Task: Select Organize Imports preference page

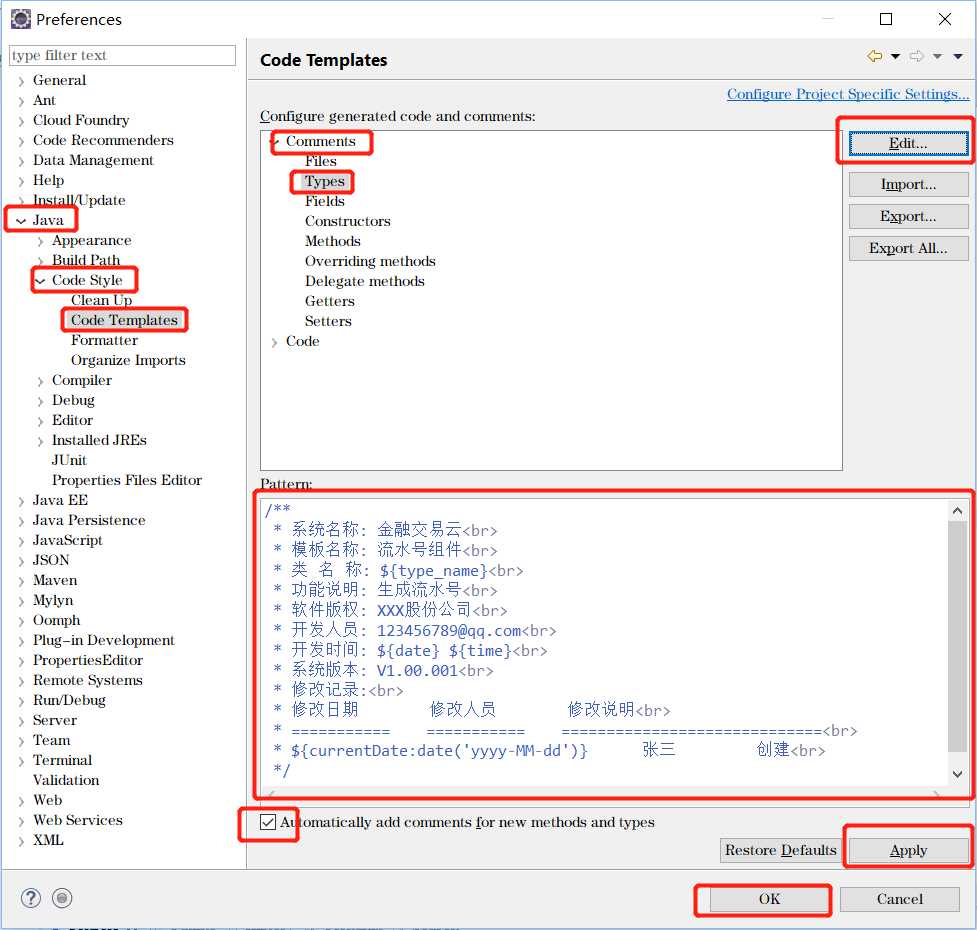Action: 128,360
